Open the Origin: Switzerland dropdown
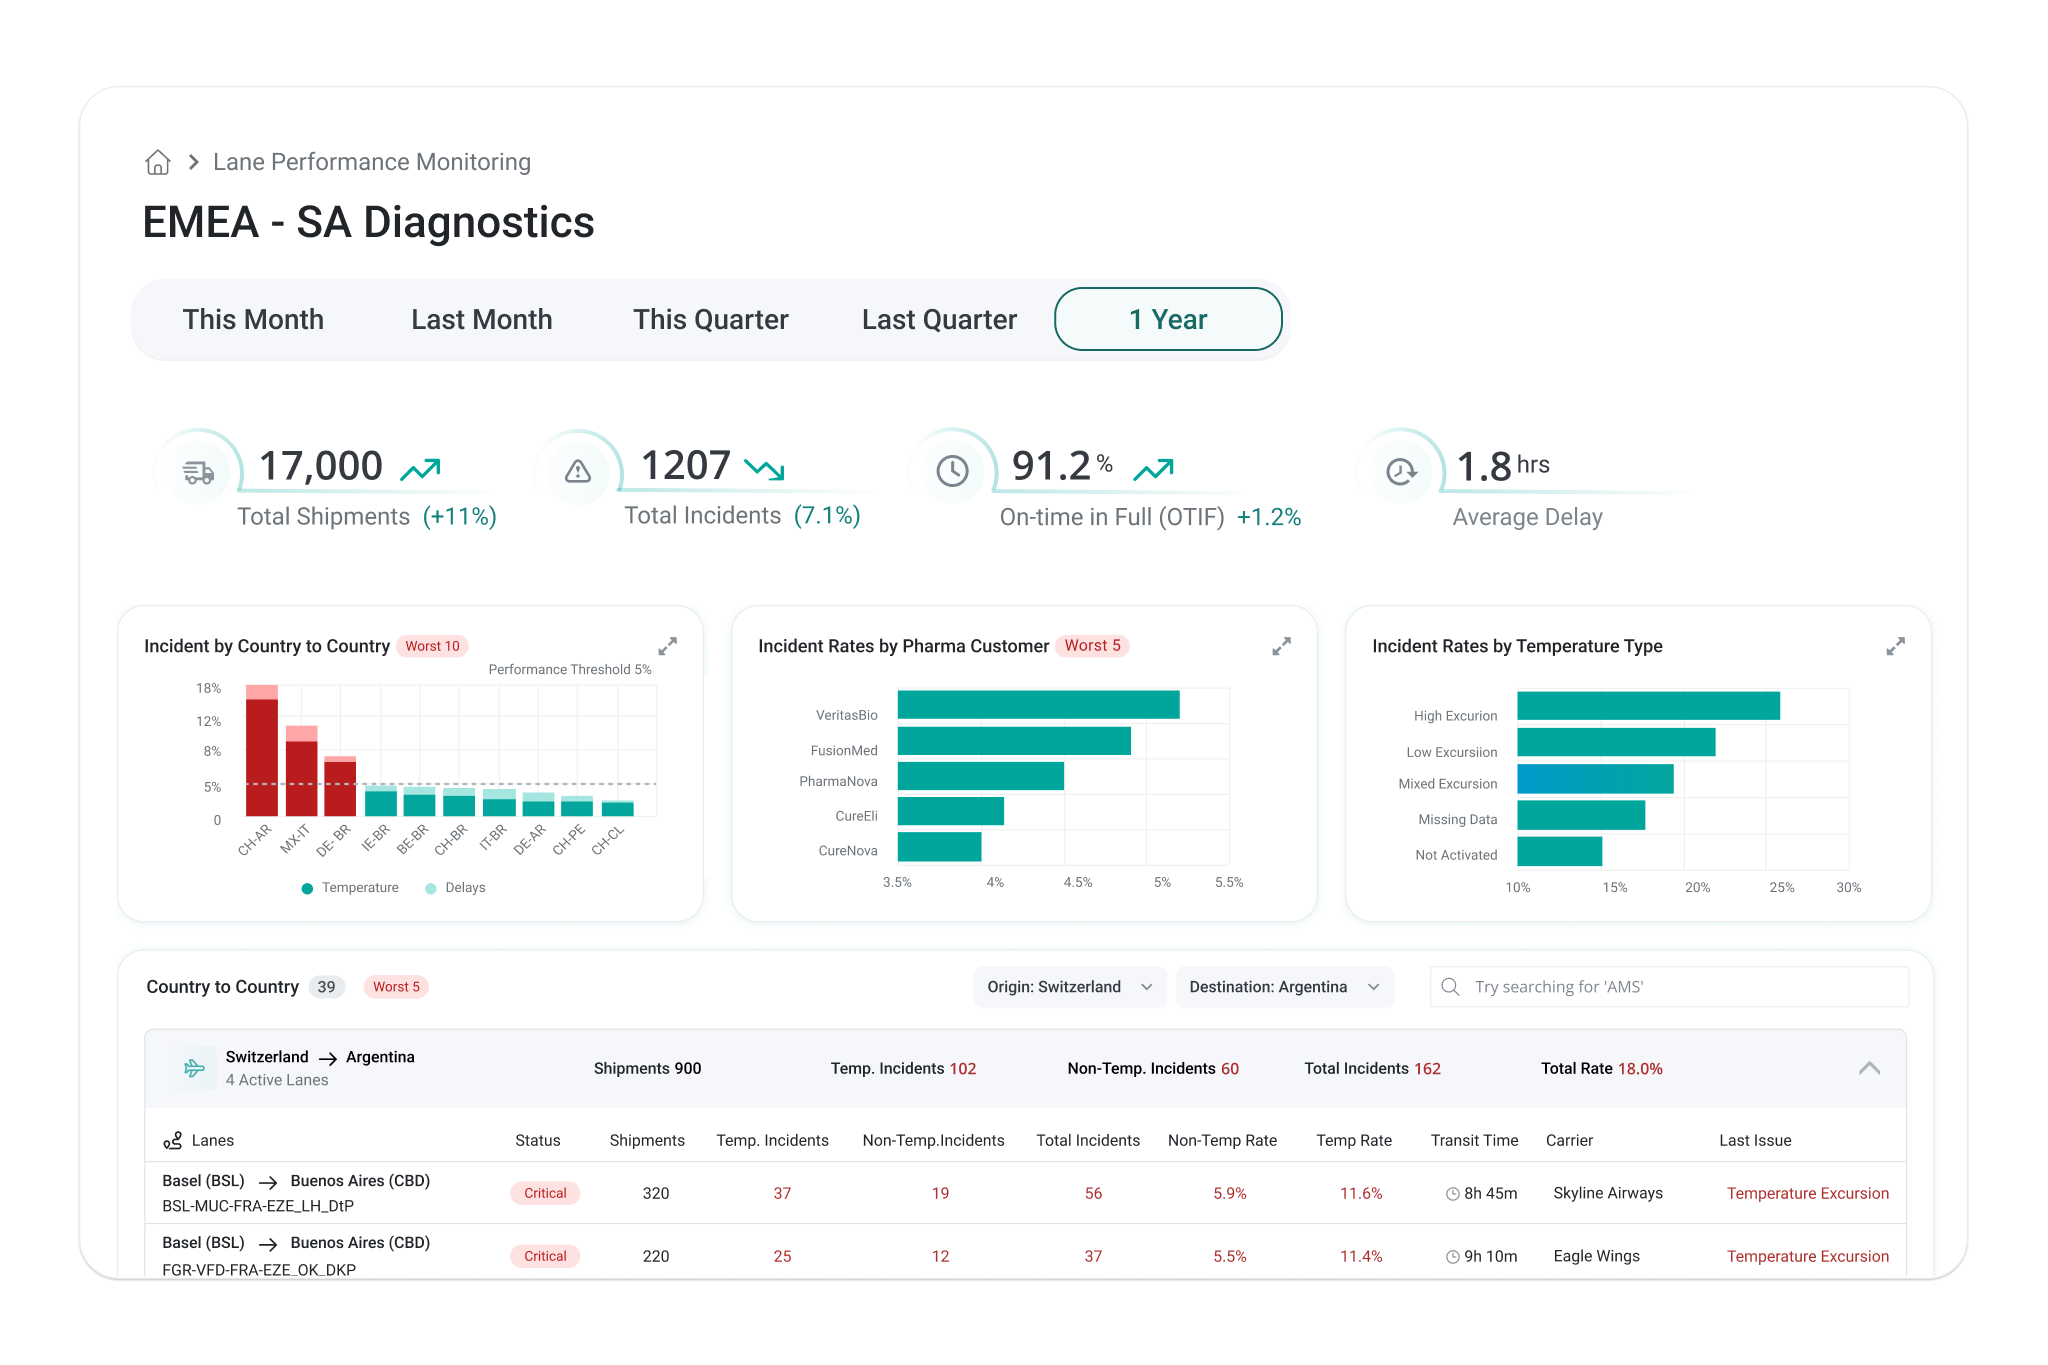Viewport: 2048px width, 1365px height. pos(1069,987)
